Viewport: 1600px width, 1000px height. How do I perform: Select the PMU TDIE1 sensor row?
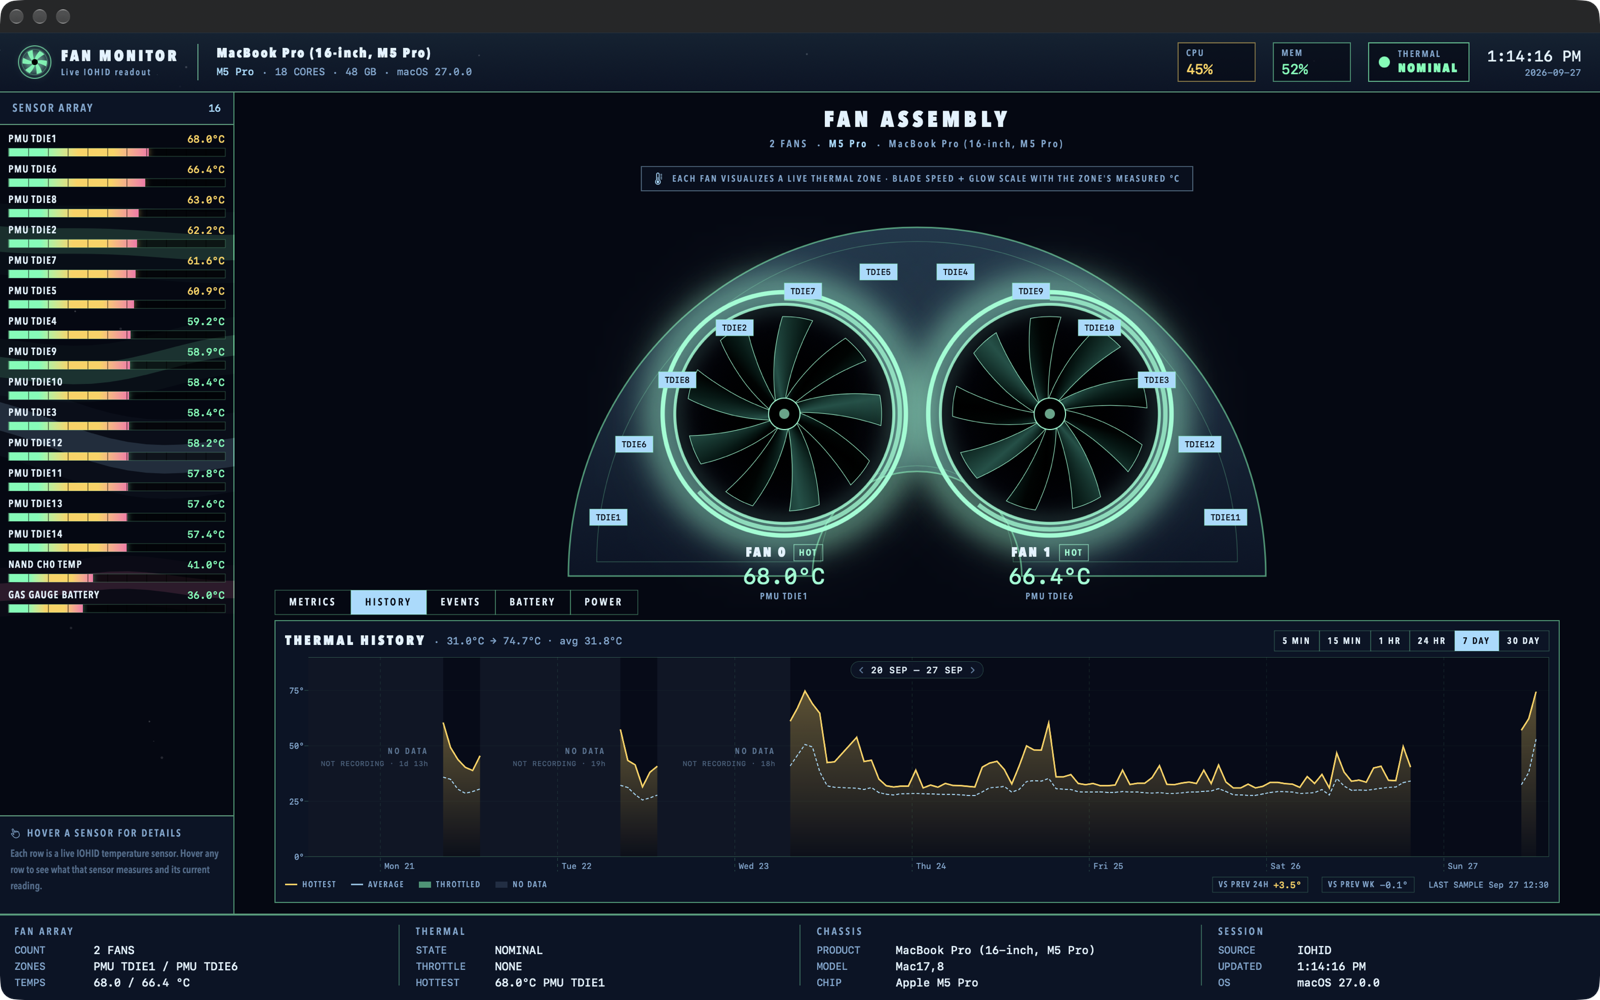pos(117,144)
